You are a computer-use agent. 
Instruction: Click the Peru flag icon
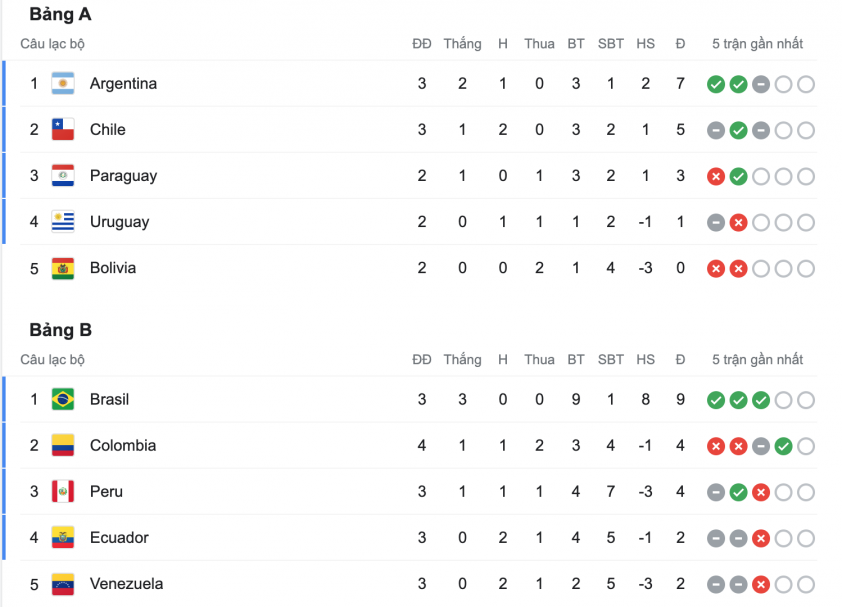(63, 492)
